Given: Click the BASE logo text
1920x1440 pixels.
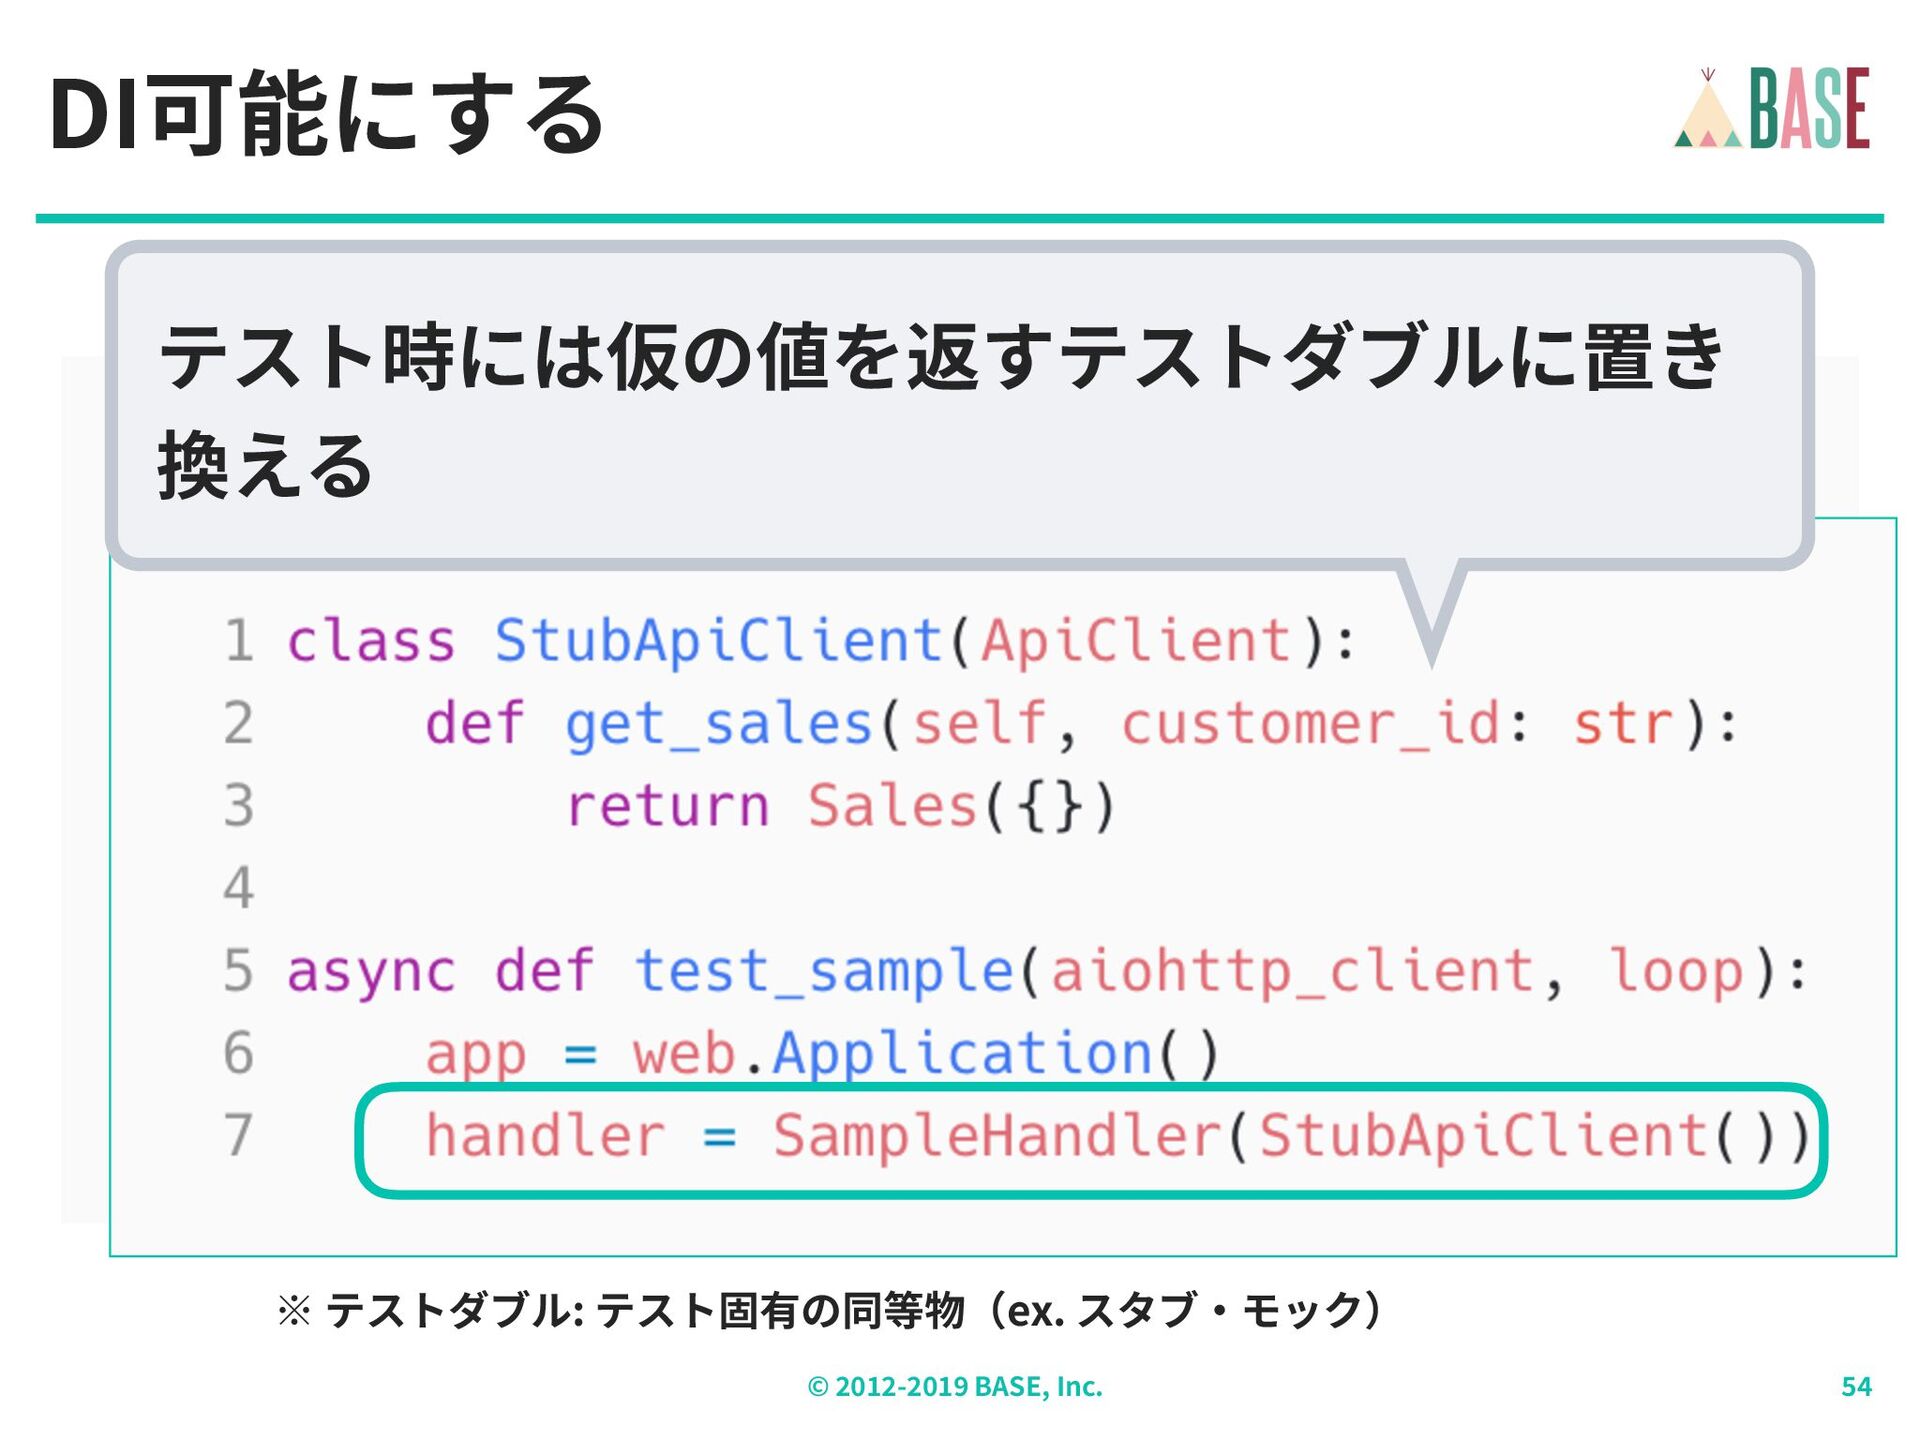Looking at the screenshot, I should 1810,109.
